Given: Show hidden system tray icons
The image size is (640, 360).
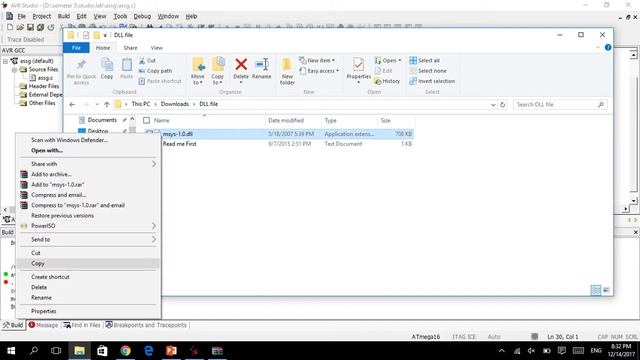Looking at the screenshot, I should [502, 351].
